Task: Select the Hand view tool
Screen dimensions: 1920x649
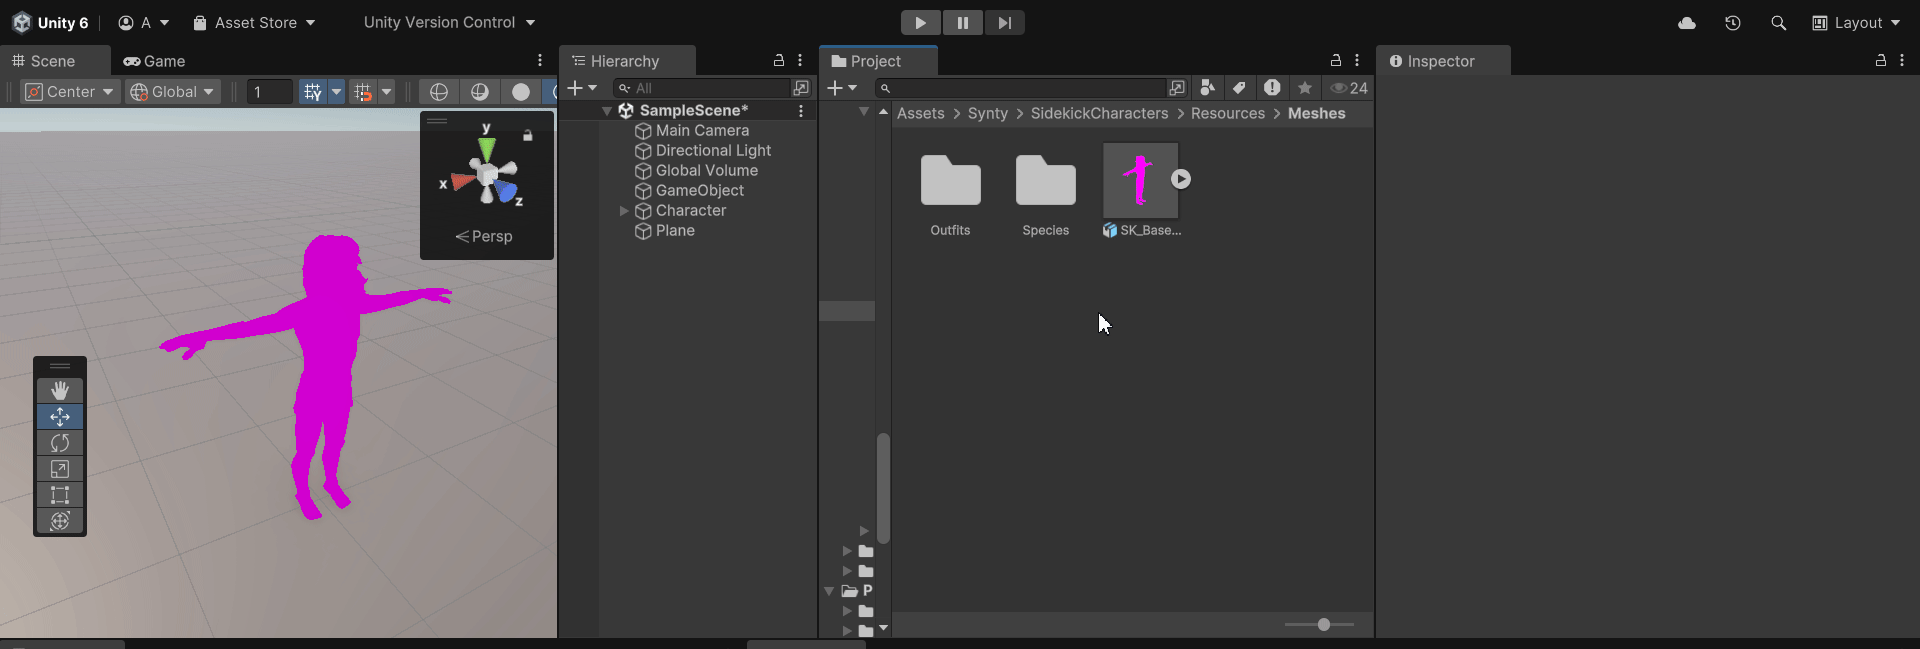Action: (60, 390)
